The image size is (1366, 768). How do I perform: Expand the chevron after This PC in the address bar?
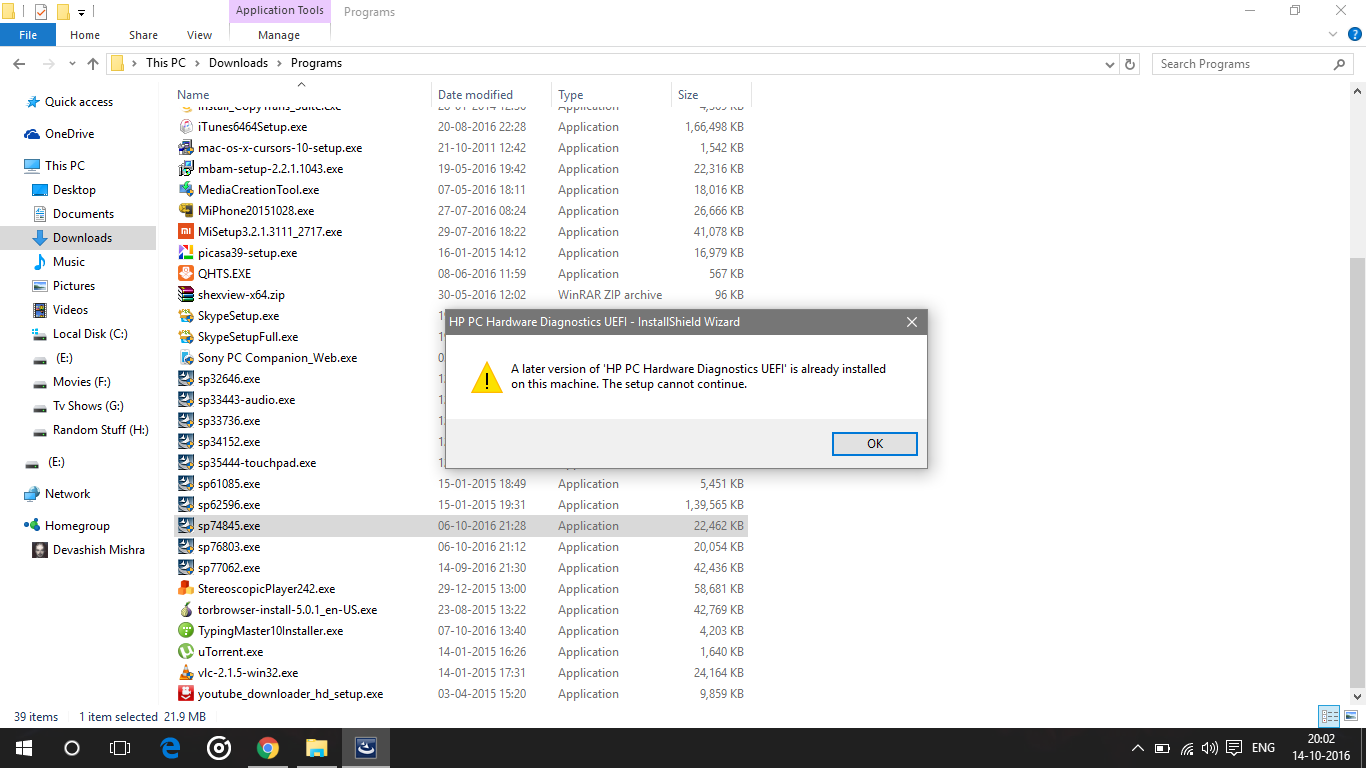pos(197,63)
